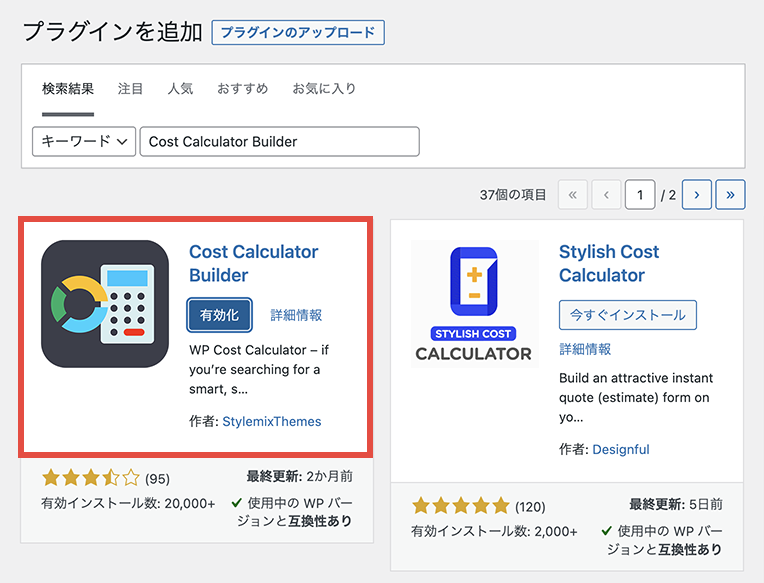
Task: Switch to the 人気 tab
Action: (180, 89)
